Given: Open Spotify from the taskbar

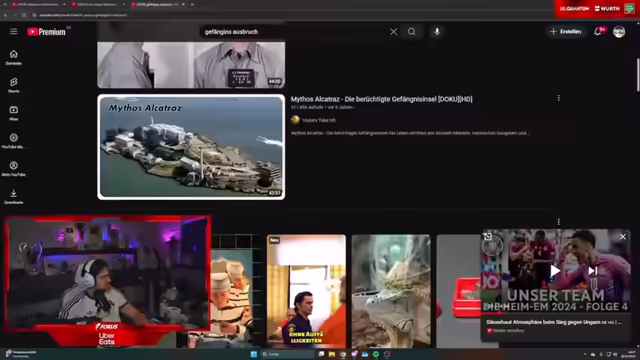Looking at the screenshot, I should pyautogui.click(x=376, y=354).
